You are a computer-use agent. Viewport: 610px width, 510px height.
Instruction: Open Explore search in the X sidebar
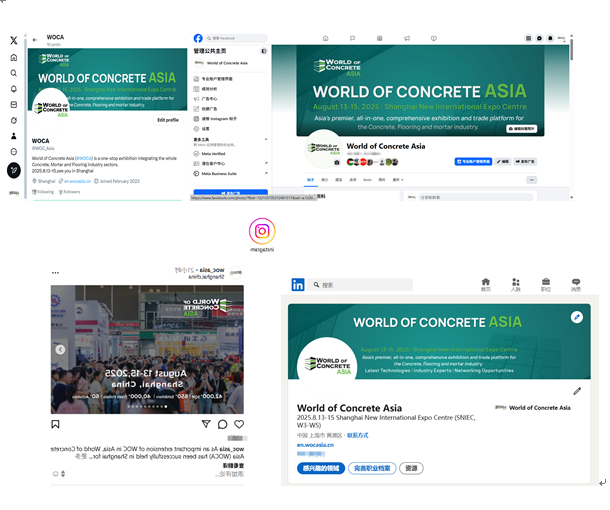(14, 73)
